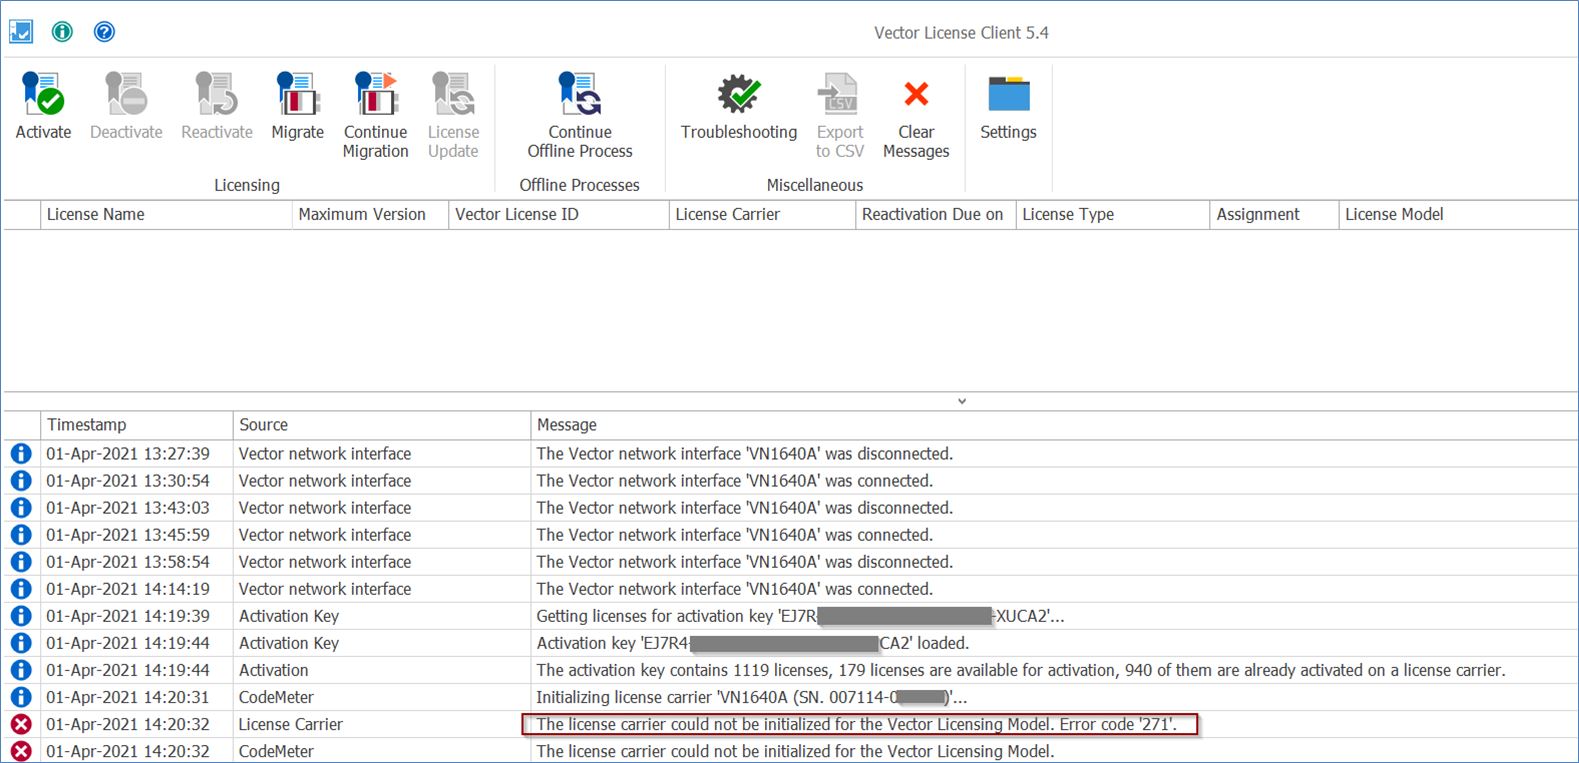Open help via blue question mark icon
The width and height of the screenshot is (1579, 763).
(104, 32)
